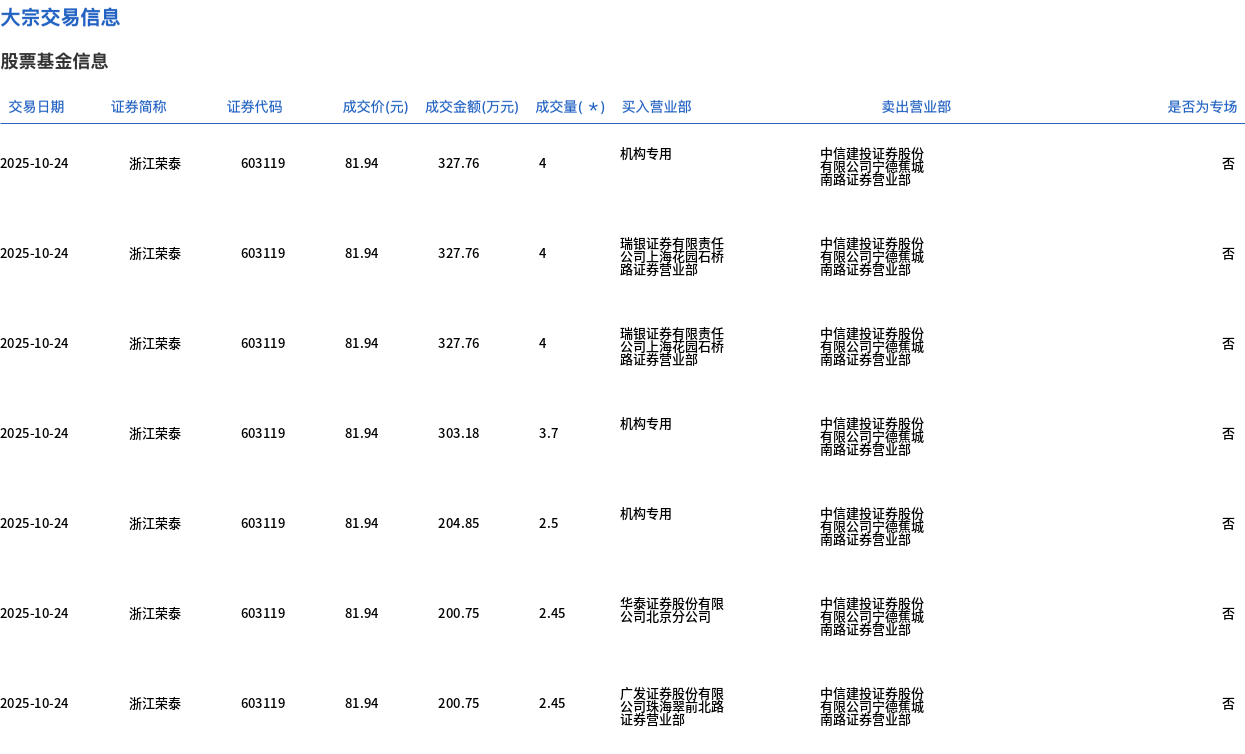The width and height of the screenshot is (1245, 754).
Task: Click buyer 广发证券股份有限公司珠海翠前北路证券营业部
Action: (x=672, y=707)
